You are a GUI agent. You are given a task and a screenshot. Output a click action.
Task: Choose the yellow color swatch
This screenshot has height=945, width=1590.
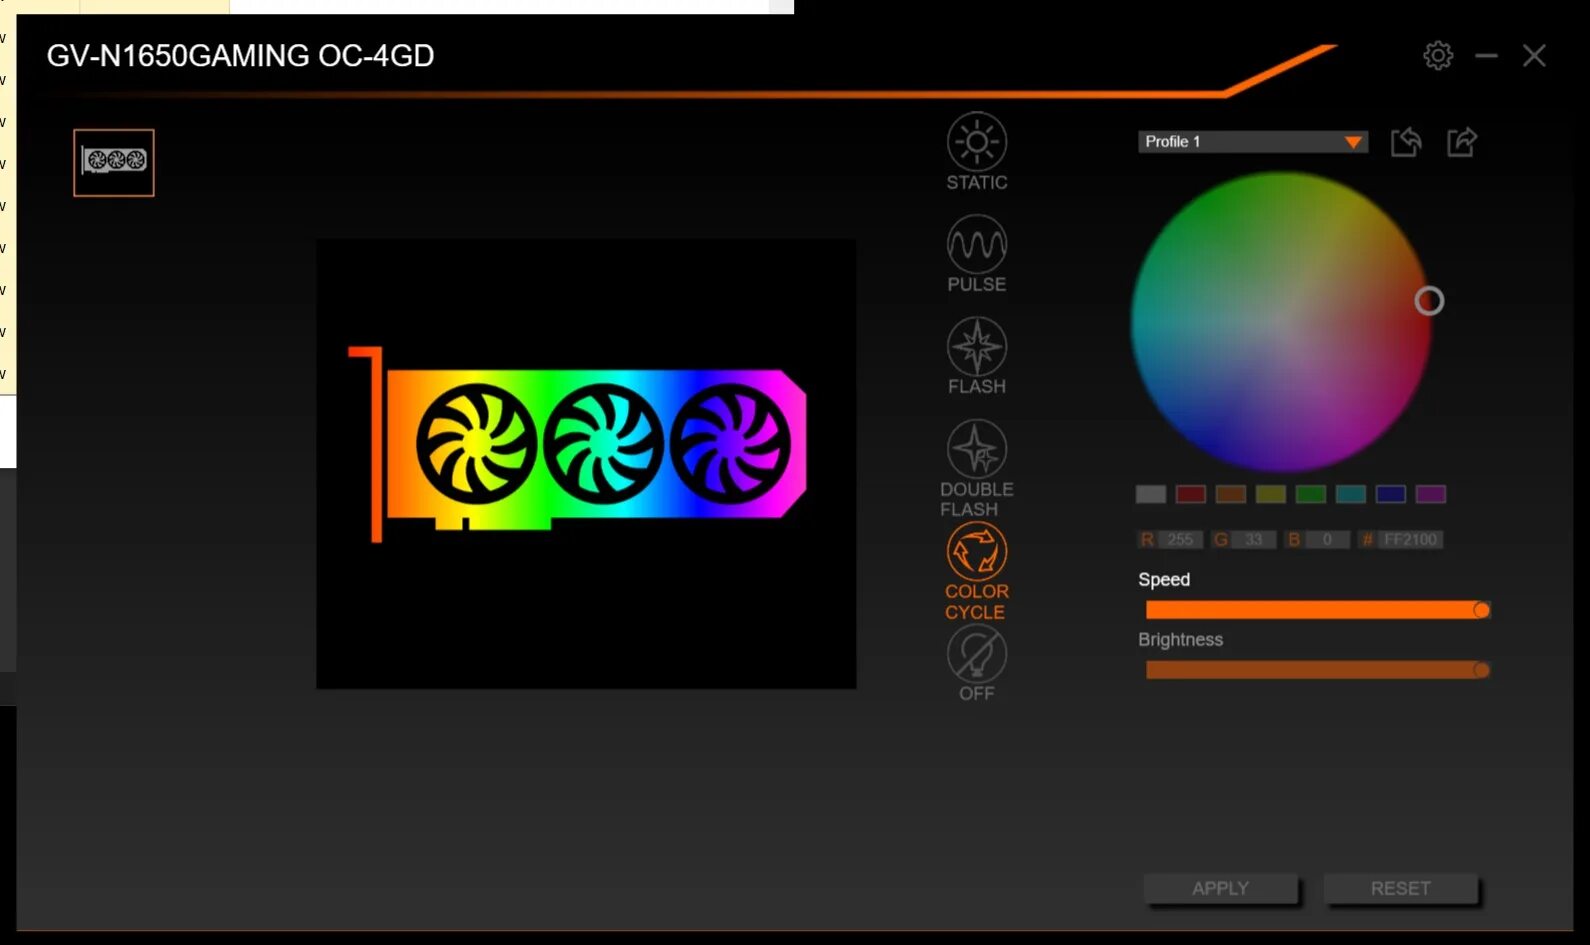(1271, 494)
